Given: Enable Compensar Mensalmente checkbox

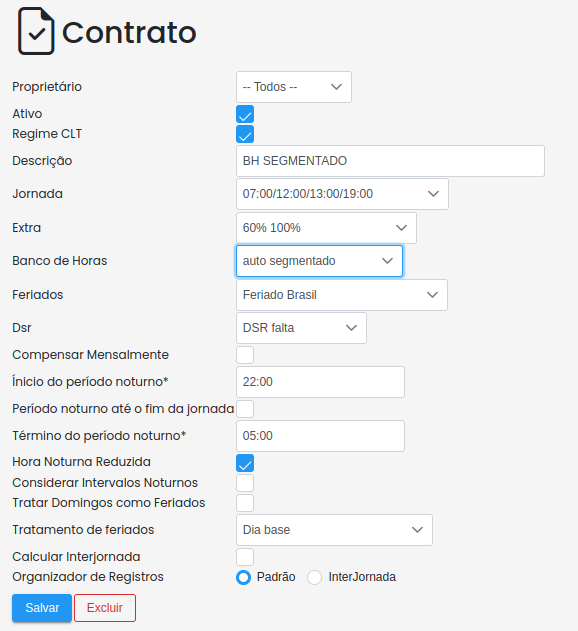Looking at the screenshot, I should point(245,355).
